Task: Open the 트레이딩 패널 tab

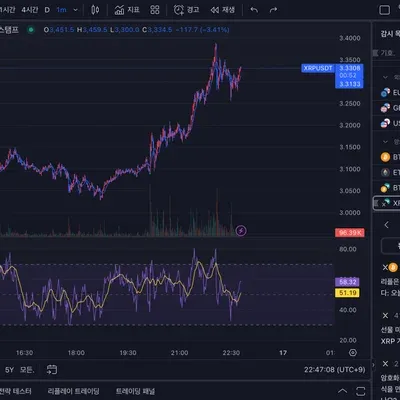Action: click(135, 391)
